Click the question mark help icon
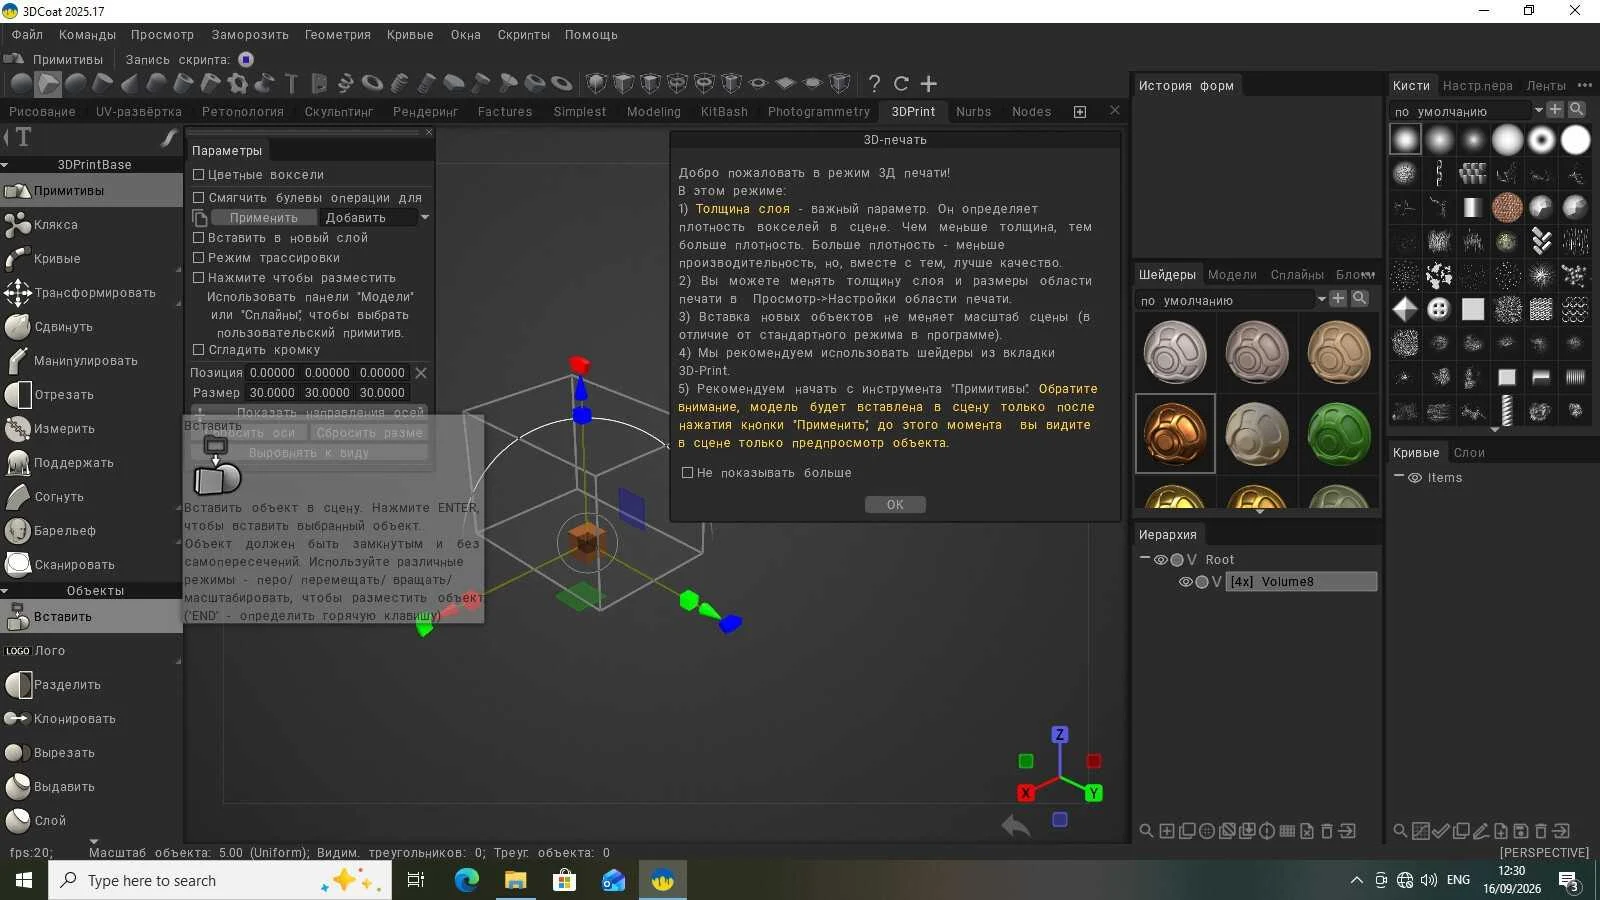 click(x=874, y=84)
